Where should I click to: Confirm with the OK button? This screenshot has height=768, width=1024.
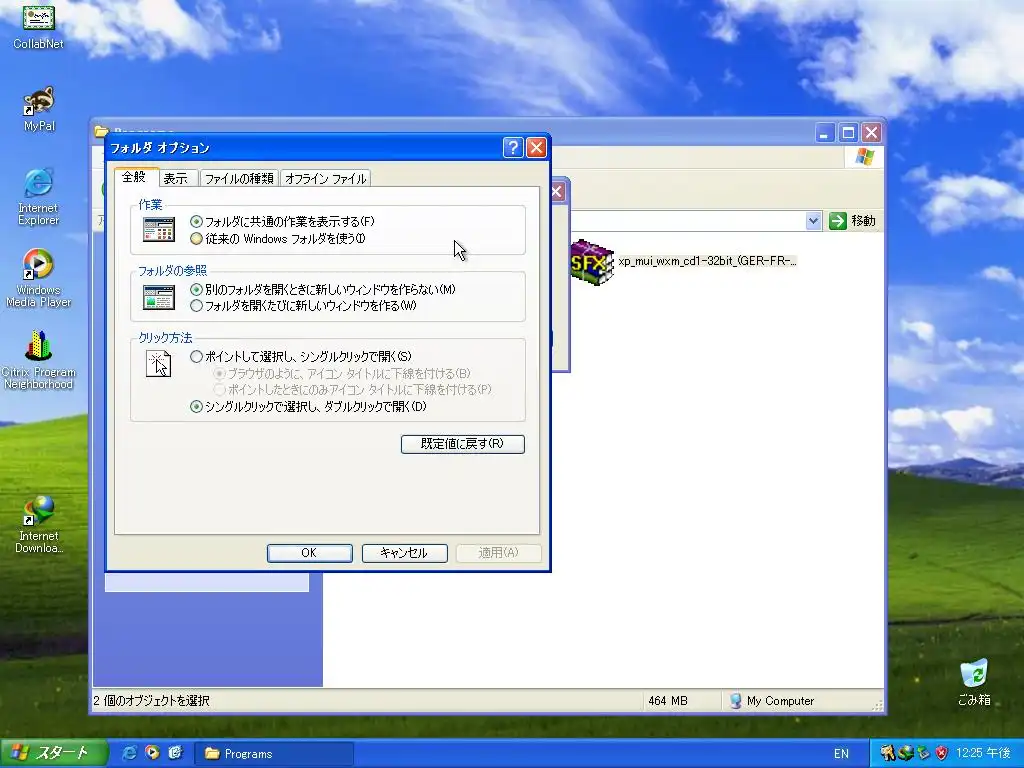pyautogui.click(x=310, y=553)
